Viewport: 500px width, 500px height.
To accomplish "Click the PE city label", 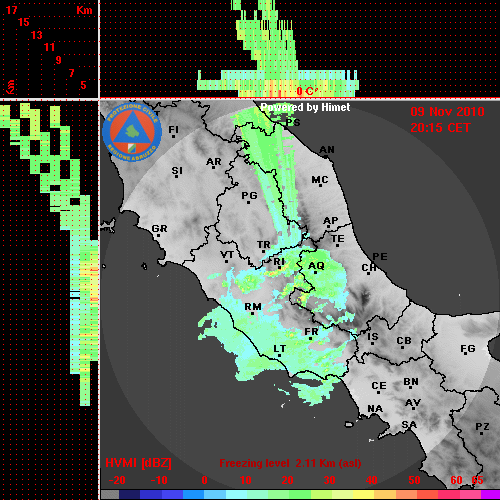I will [x=380, y=257].
